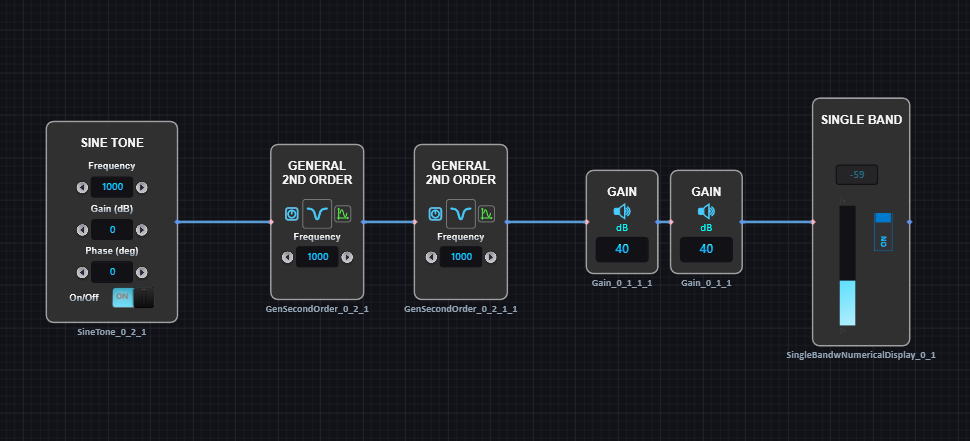The width and height of the screenshot is (970, 441).
Task: Click label GenSecondOrder_0_2_1
Action: (317, 309)
